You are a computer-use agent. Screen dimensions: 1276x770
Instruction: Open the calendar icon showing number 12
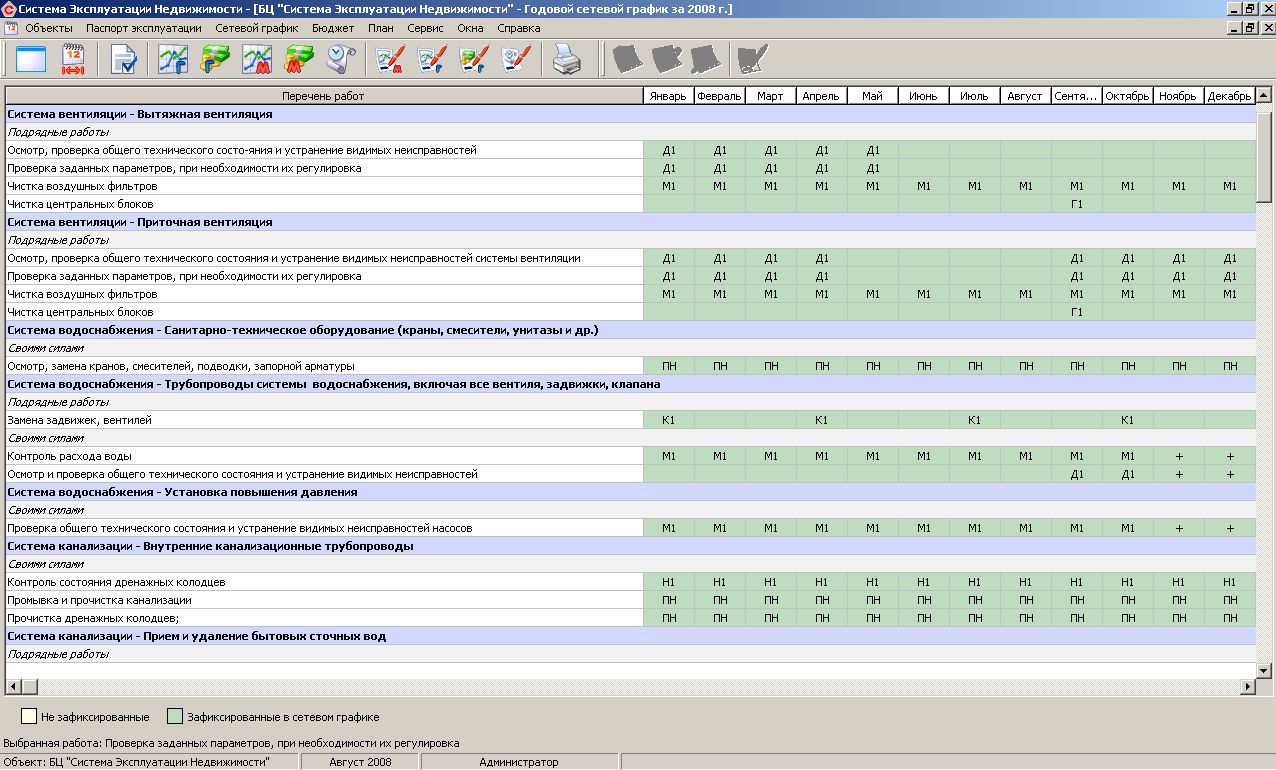click(x=74, y=60)
